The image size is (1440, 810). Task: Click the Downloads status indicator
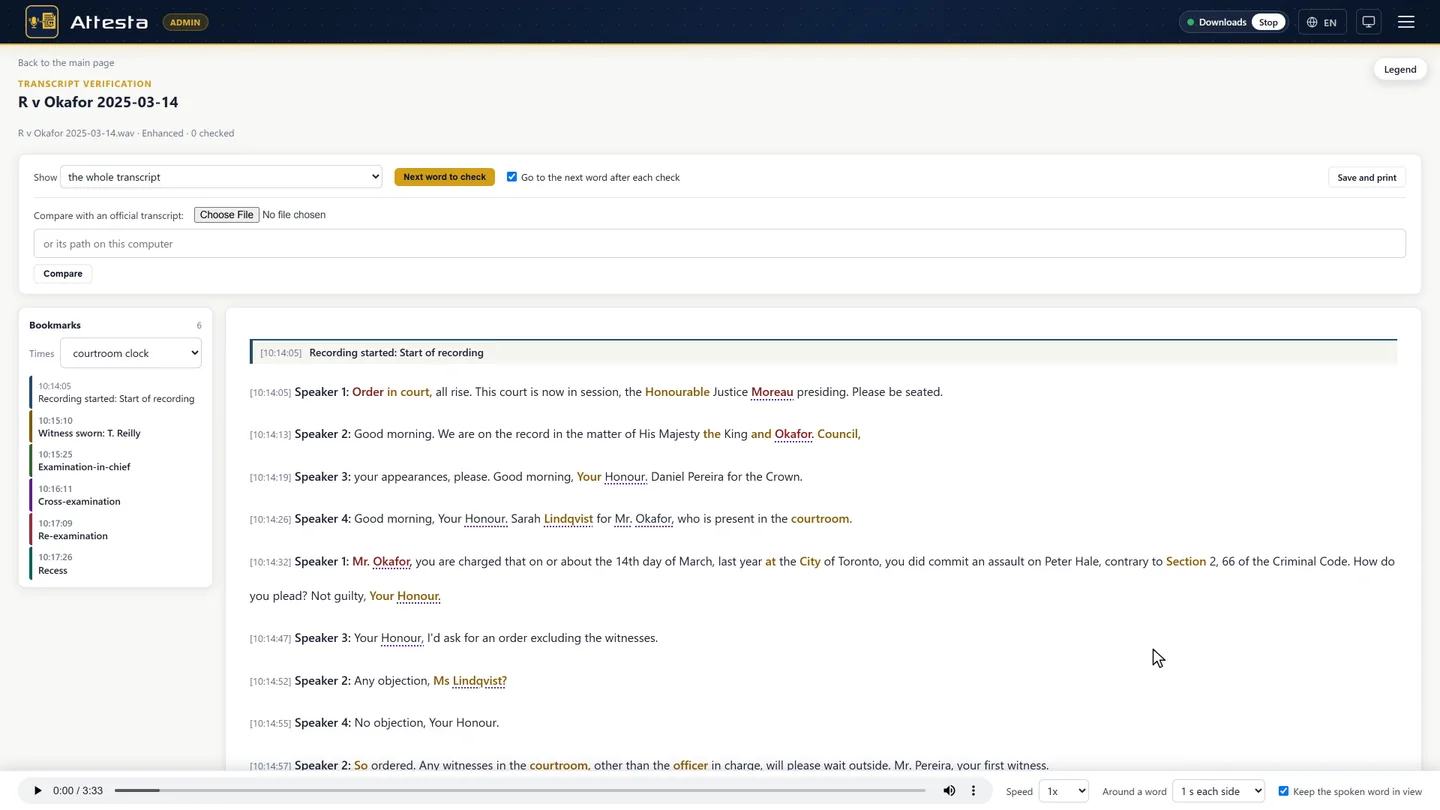[1215, 22]
